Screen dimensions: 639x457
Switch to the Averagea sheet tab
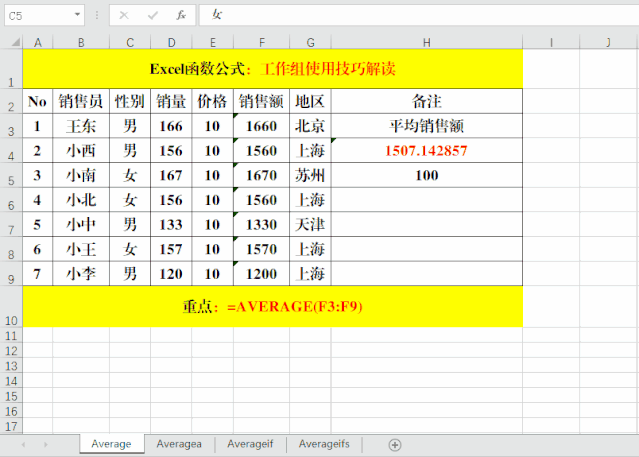tap(179, 444)
